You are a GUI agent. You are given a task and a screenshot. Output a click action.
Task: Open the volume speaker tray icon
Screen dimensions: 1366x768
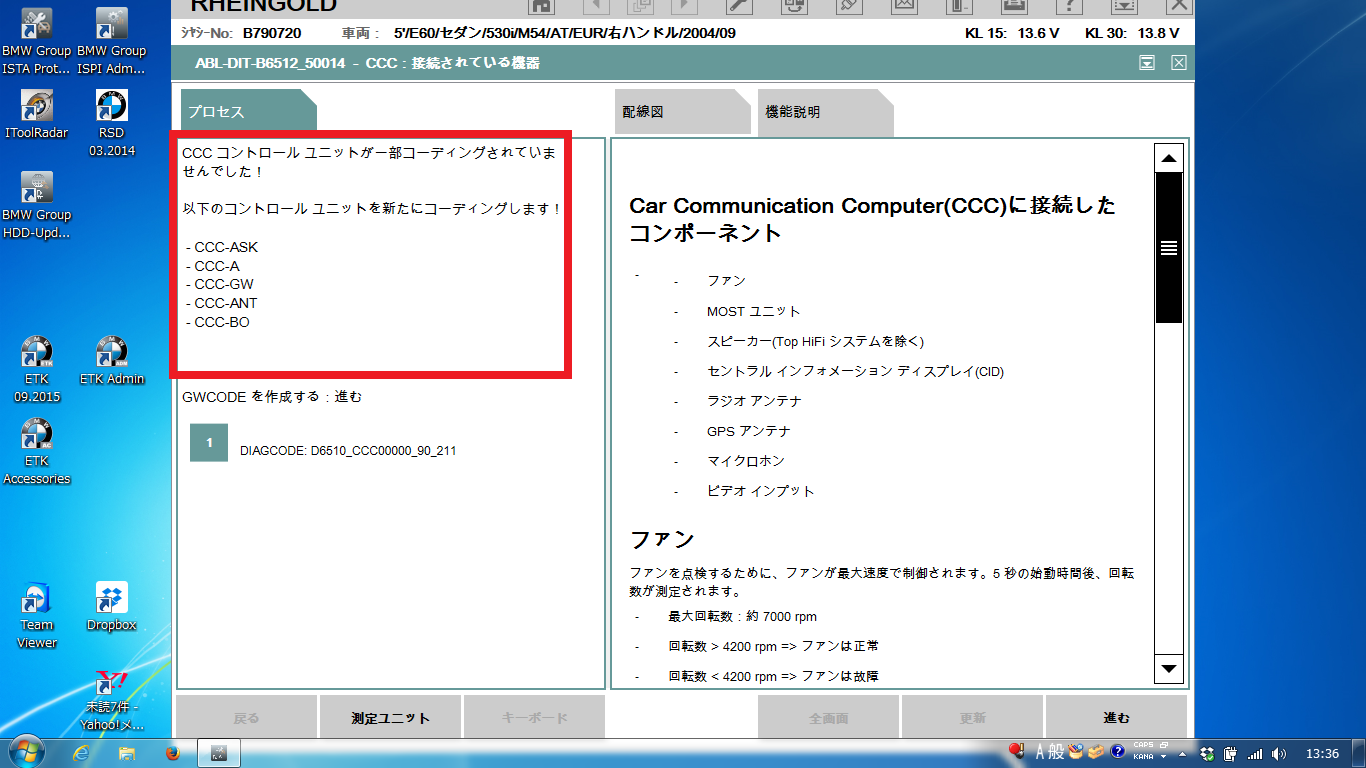pyautogui.click(x=1279, y=753)
